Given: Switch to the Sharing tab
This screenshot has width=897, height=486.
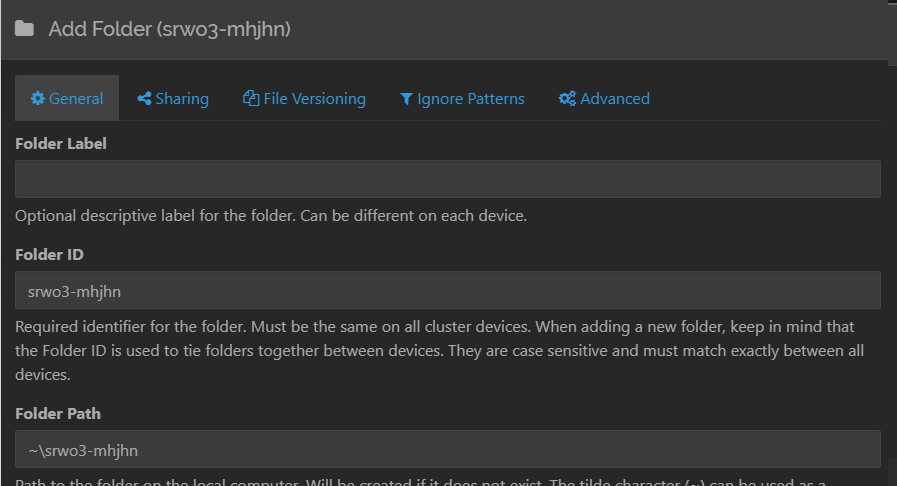Looking at the screenshot, I should pyautogui.click(x=182, y=98).
